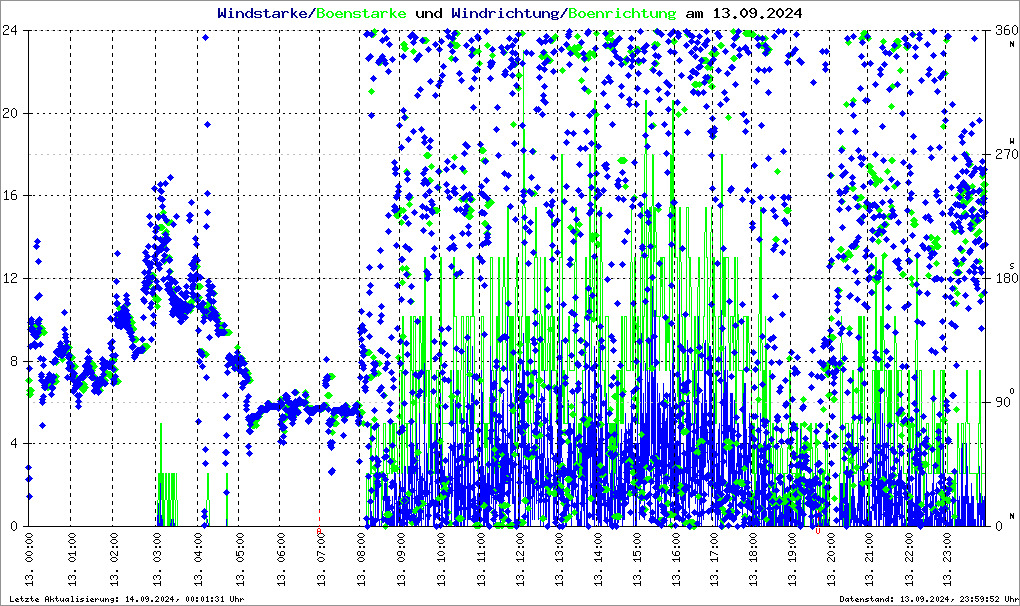Click the time label '13. 19:00'

[x=793, y=560]
